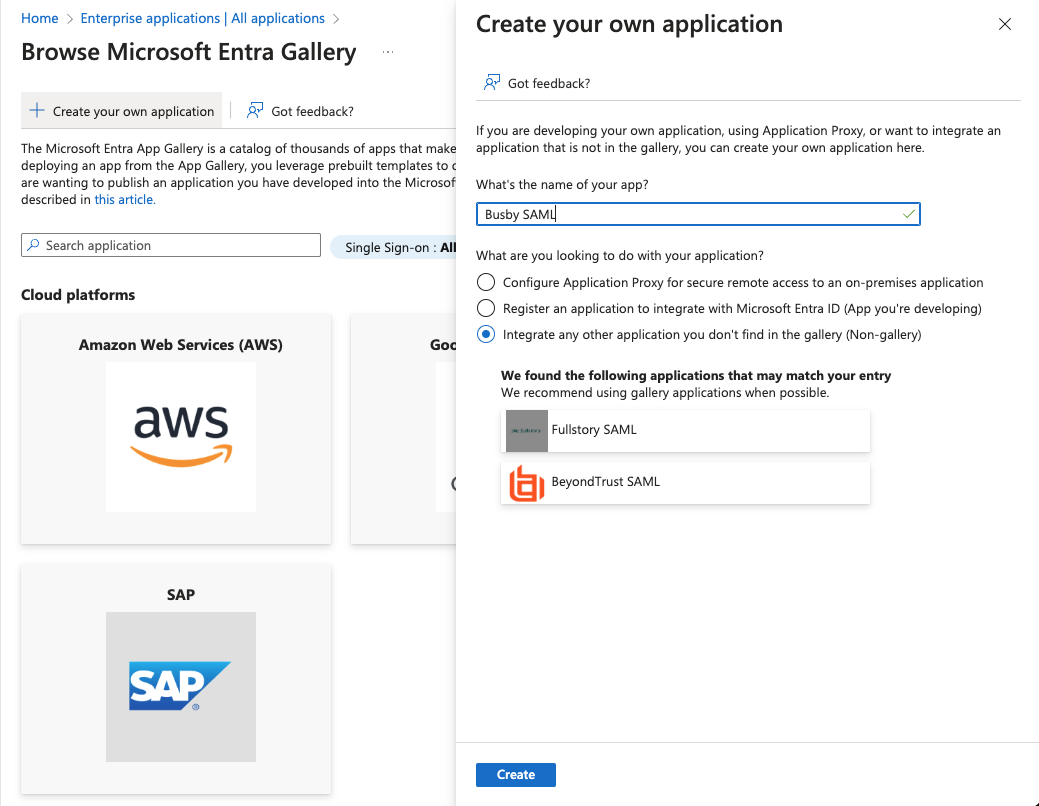The image size is (1039, 806).
Task: Select Configure Application Proxy radio option
Action: click(x=486, y=282)
